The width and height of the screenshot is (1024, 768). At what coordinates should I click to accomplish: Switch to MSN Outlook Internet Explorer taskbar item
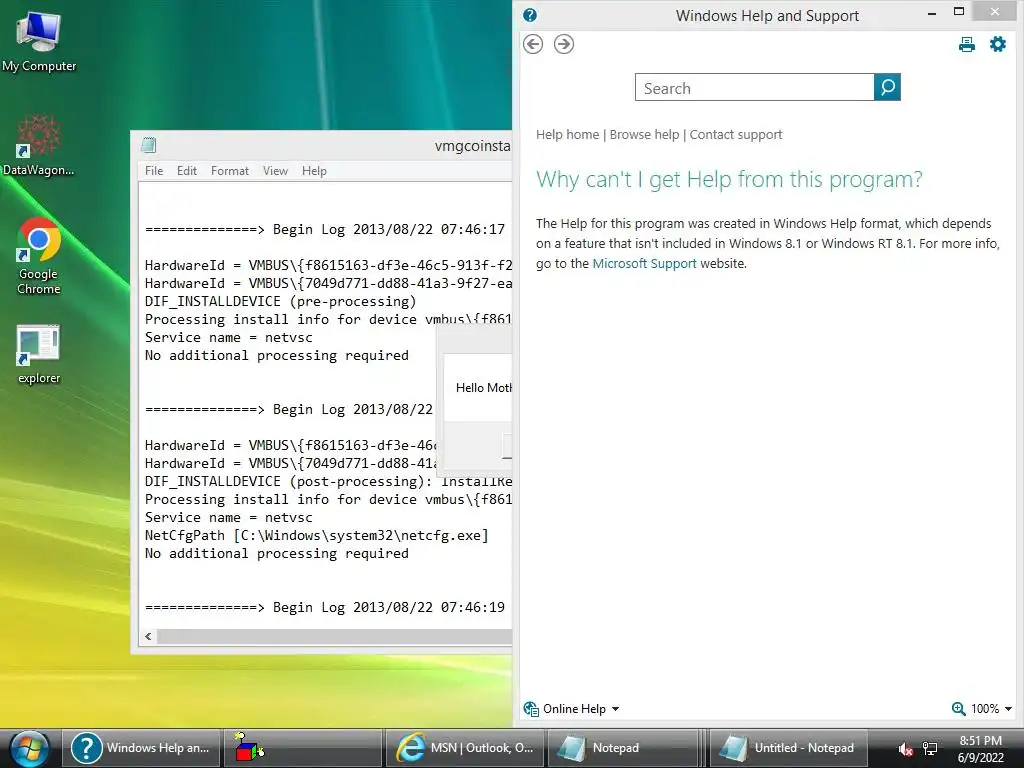(465, 748)
